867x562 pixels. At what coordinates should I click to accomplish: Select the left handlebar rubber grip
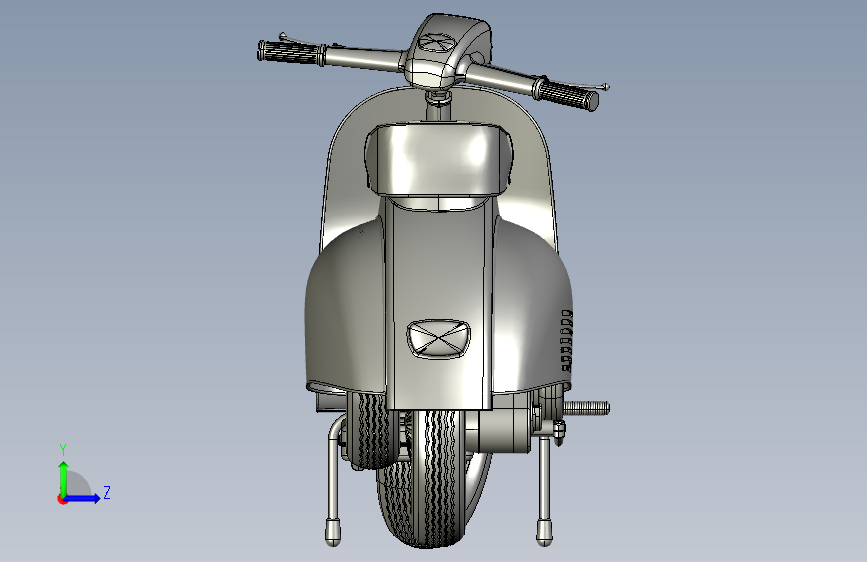tap(290, 52)
